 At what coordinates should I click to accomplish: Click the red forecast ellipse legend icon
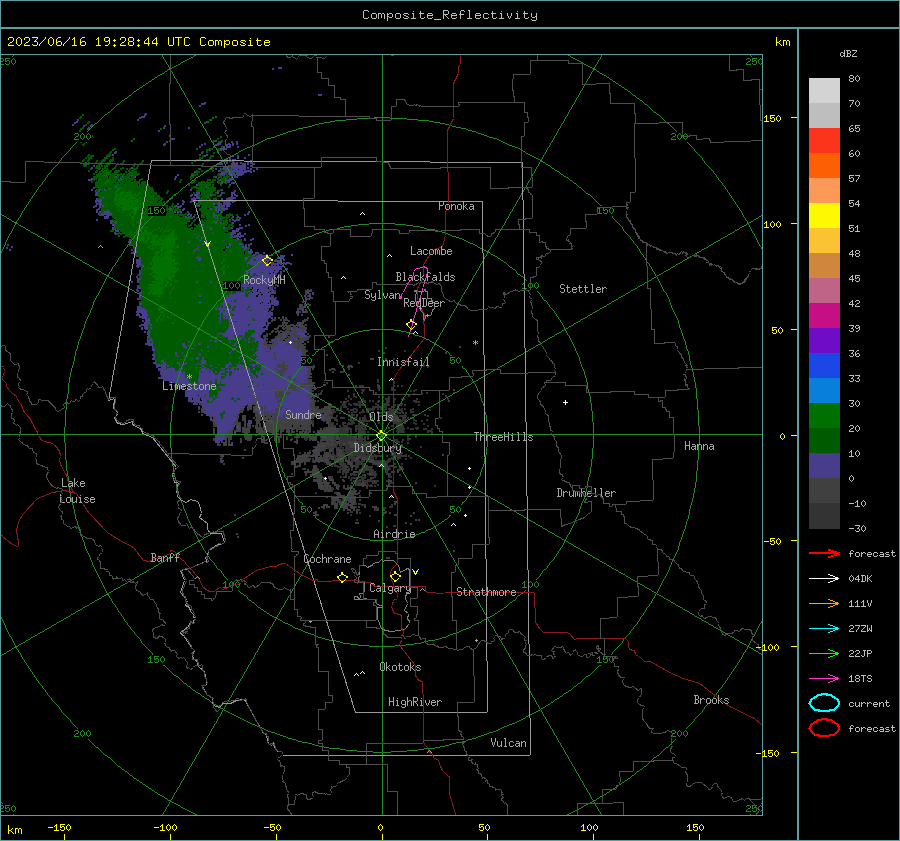click(x=824, y=728)
